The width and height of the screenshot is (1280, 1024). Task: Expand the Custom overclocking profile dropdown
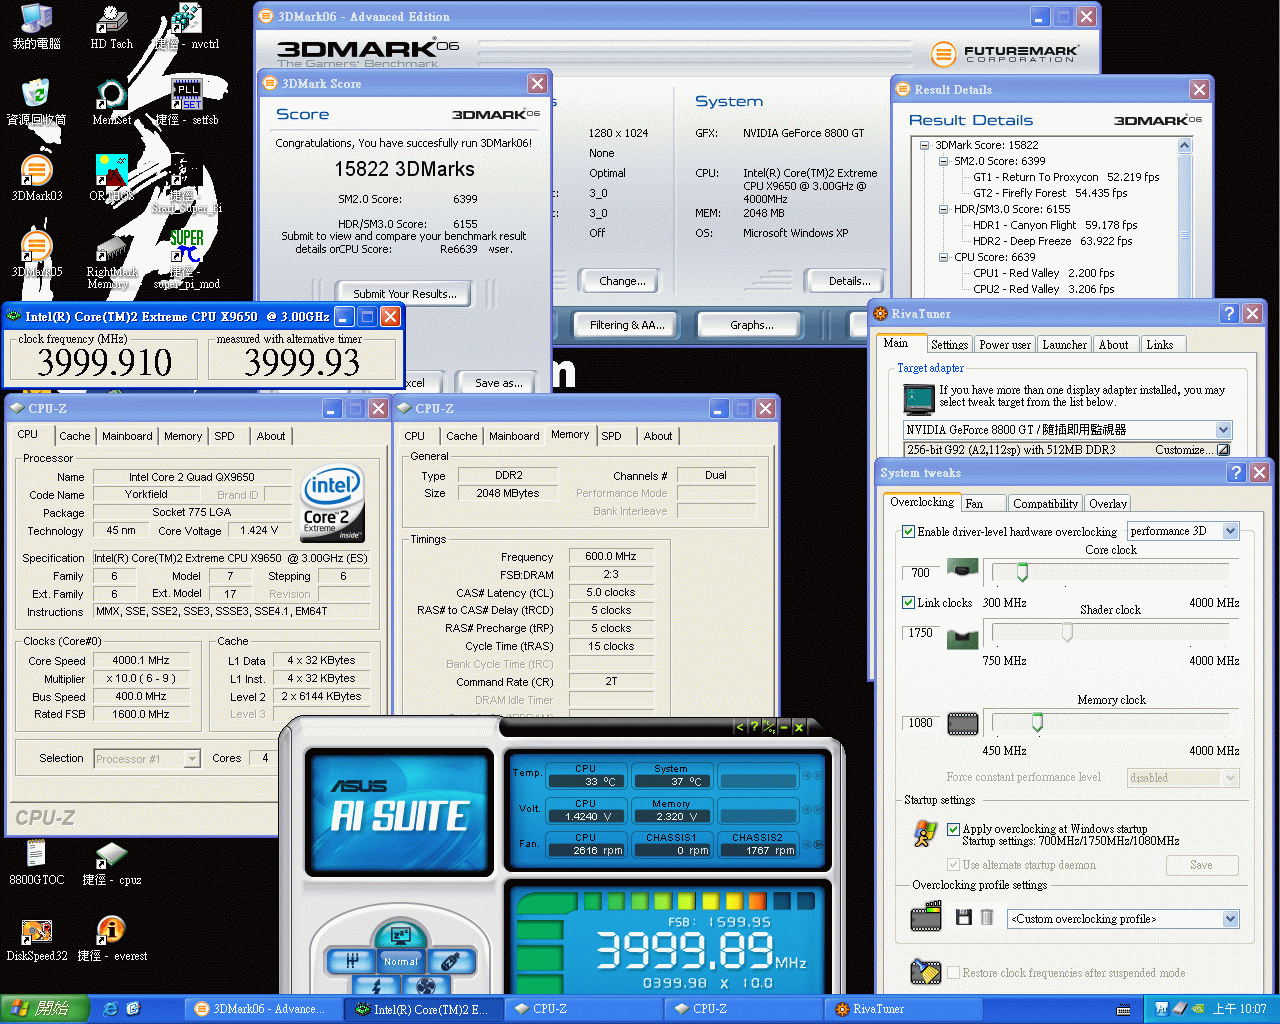coord(1230,919)
